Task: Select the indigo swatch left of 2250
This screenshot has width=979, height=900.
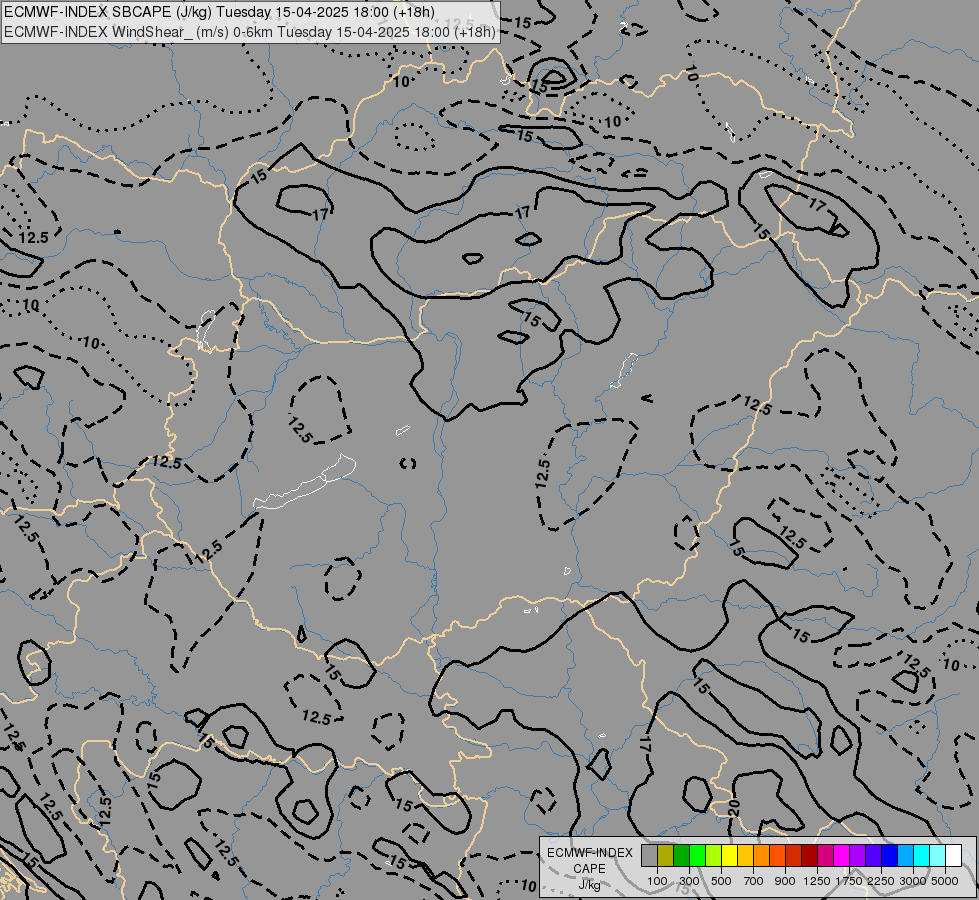Action: point(873,856)
